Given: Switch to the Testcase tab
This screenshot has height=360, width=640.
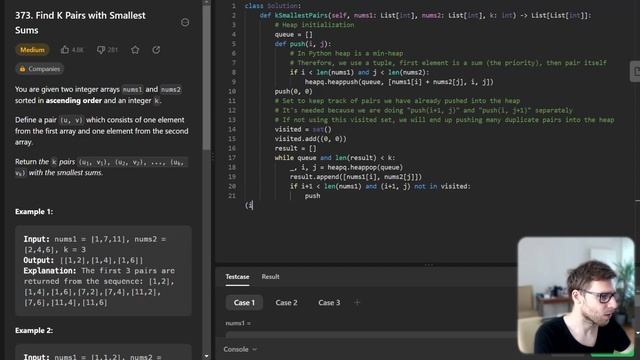Looking at the screenshot, I should point(237,277).
